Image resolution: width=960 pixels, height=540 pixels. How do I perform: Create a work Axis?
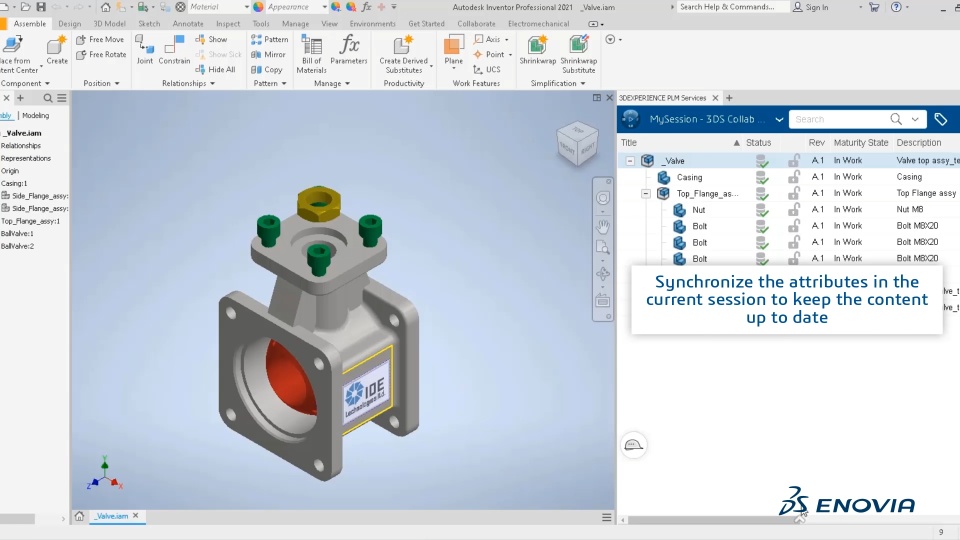tap(491, 39)
